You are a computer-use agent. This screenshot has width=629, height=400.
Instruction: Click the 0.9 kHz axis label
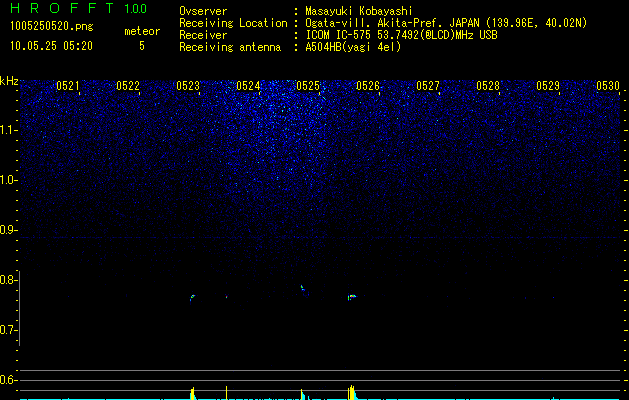(8, 230)
